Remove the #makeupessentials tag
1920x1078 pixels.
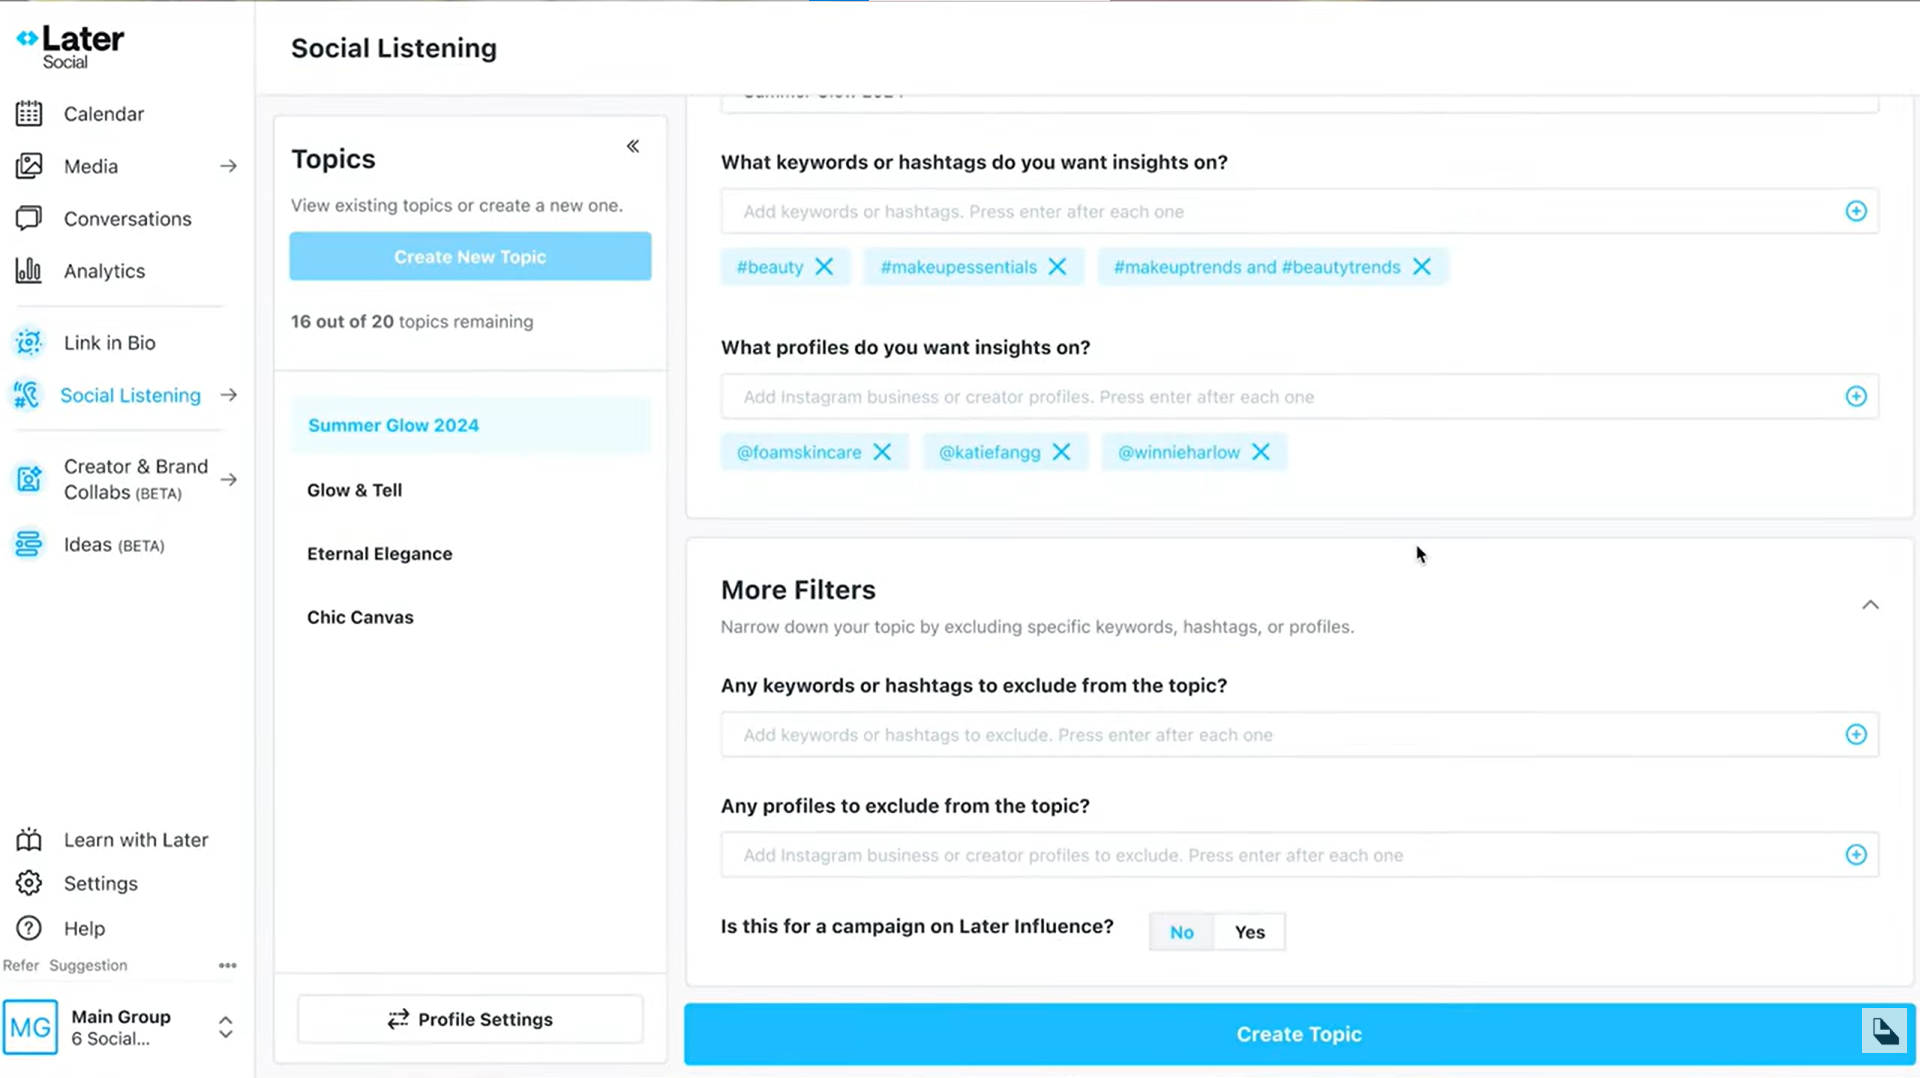(1058, 267)
